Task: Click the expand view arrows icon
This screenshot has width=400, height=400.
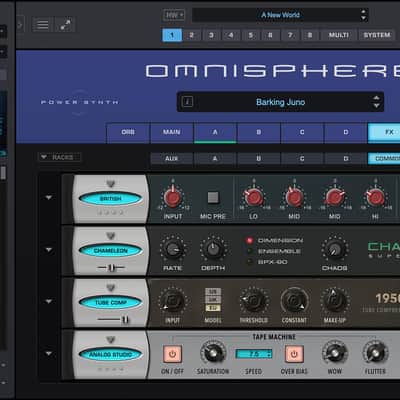Action: pyautogui.click(x=65, y=25)
